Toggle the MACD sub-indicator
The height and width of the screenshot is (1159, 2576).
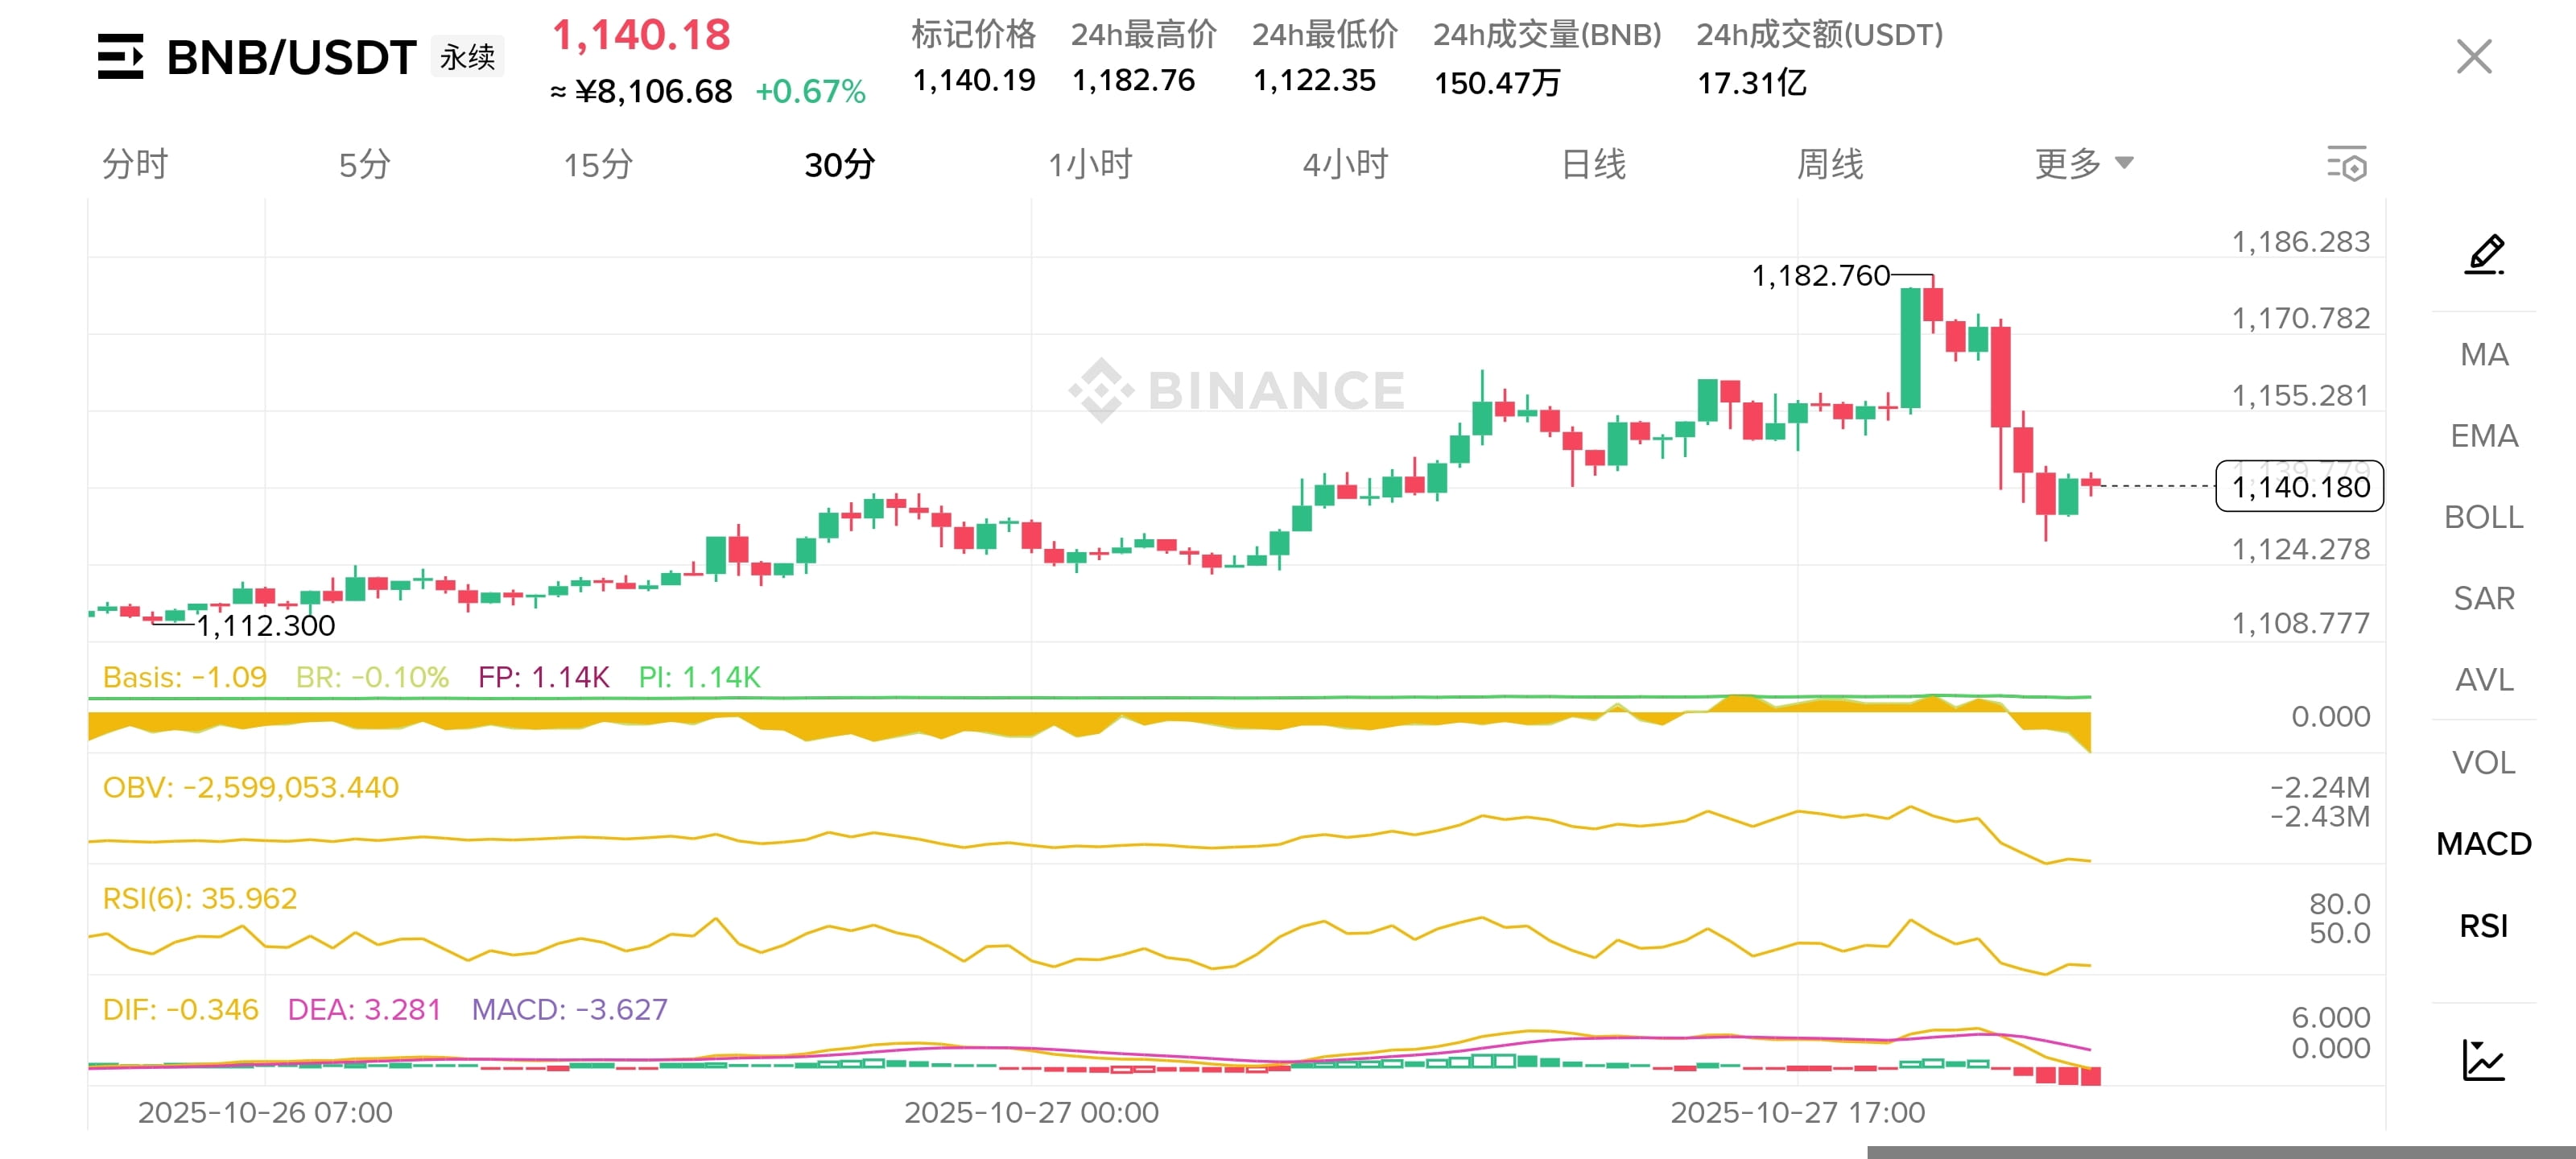(2484, 844)
